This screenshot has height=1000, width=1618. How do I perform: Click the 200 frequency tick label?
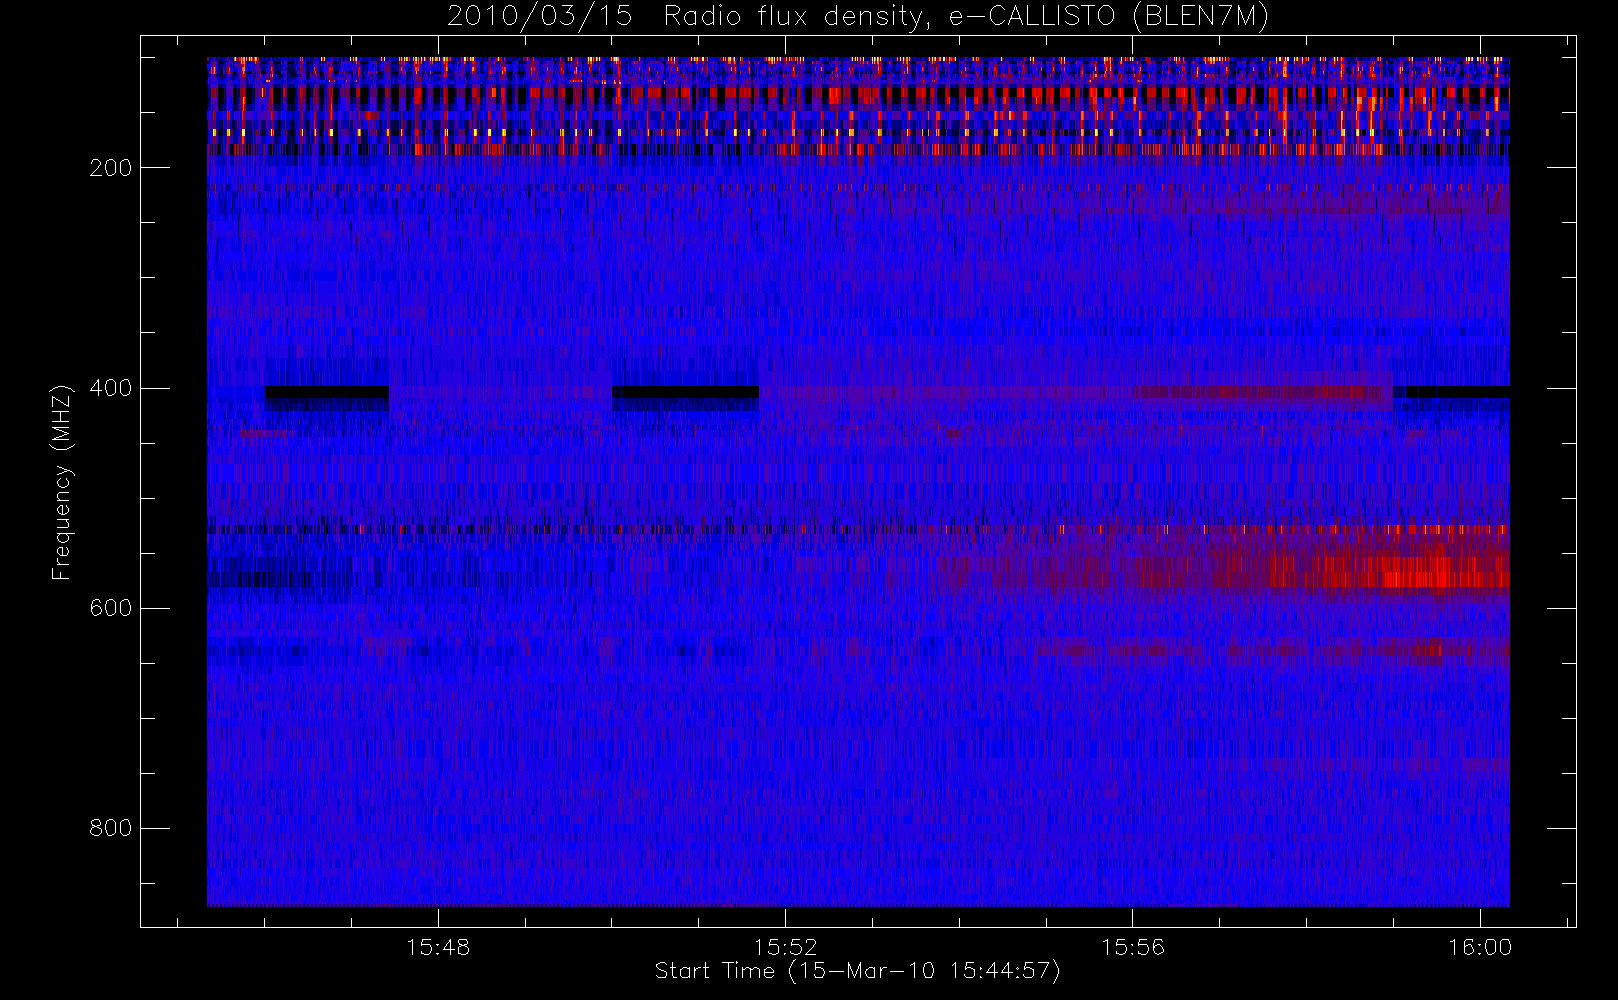click(111, 168)
